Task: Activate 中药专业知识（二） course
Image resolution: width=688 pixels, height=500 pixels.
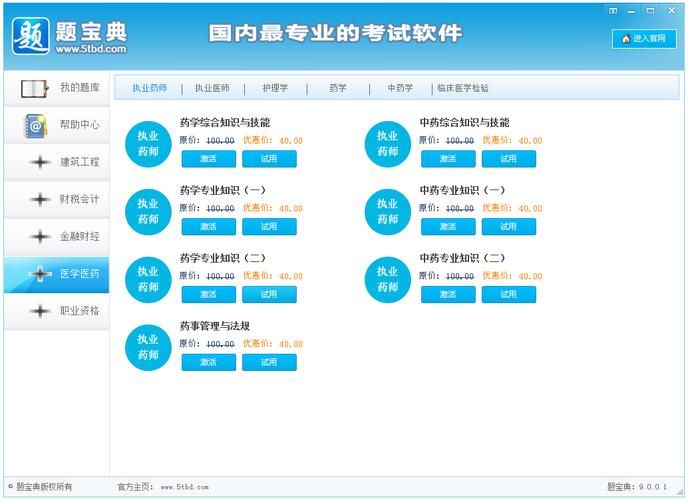Action: point(448,294)
